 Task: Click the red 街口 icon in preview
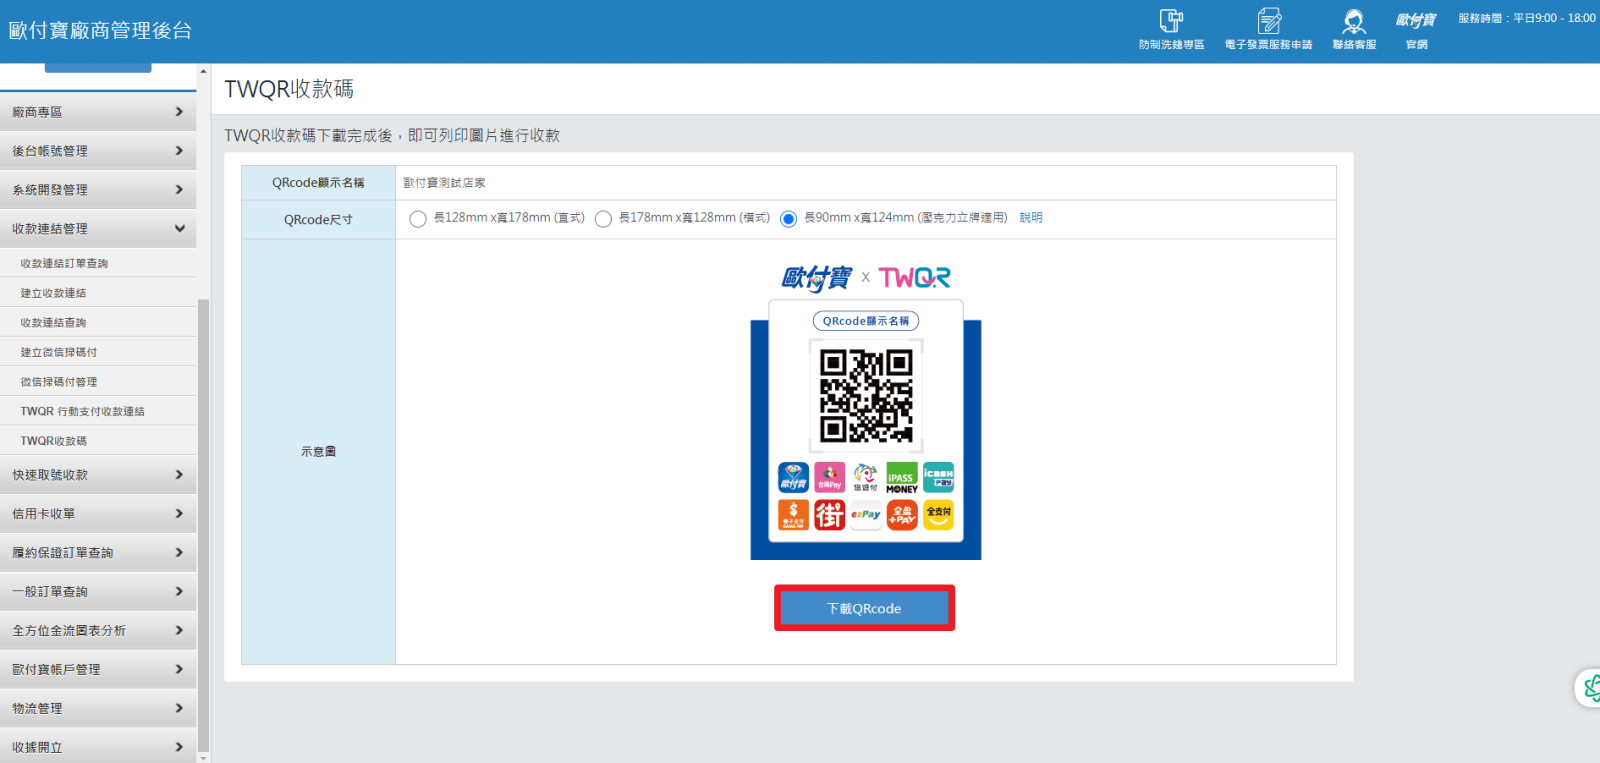point(829,515)
